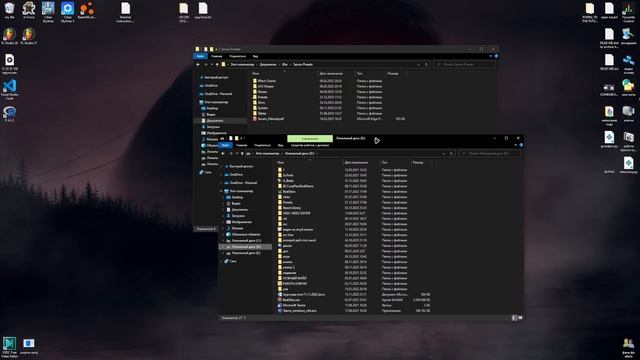Open Файл tab in Serum Presets window
Screen dimensions: 640x360
[x=200, y=56]
